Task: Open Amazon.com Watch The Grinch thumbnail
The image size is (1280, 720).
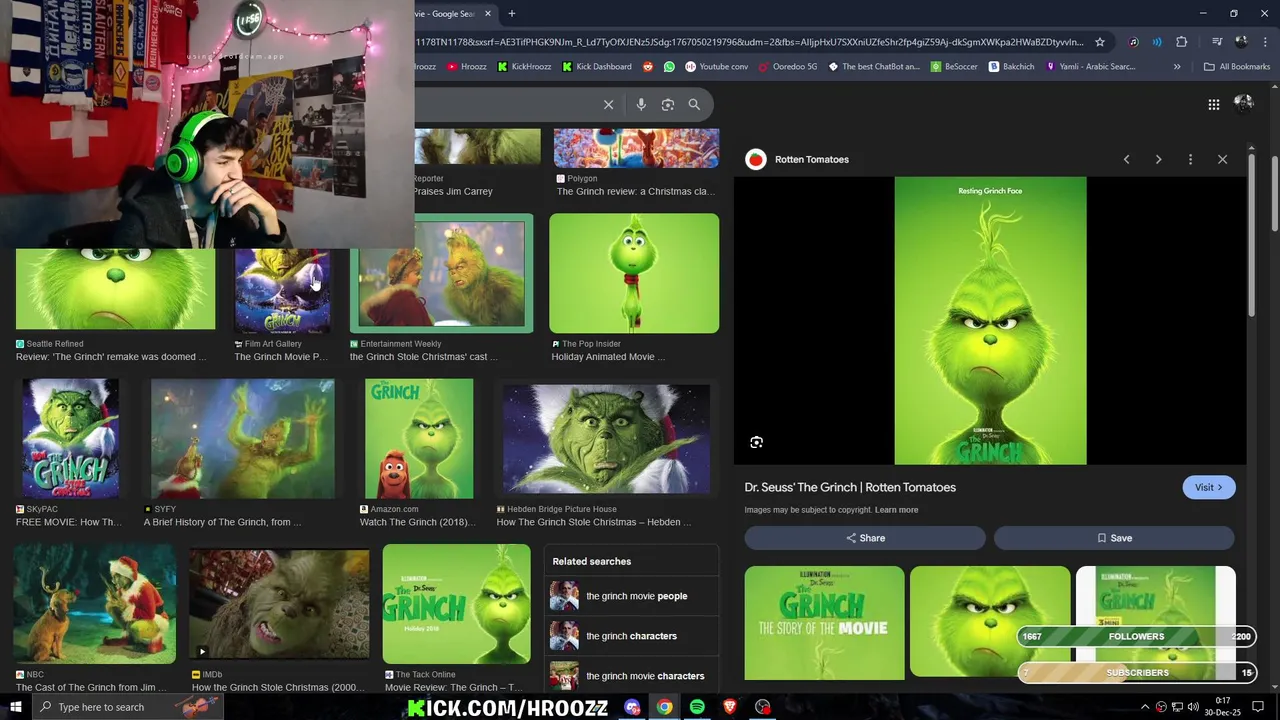Action: pyautogui.click(x=419, y=438)
